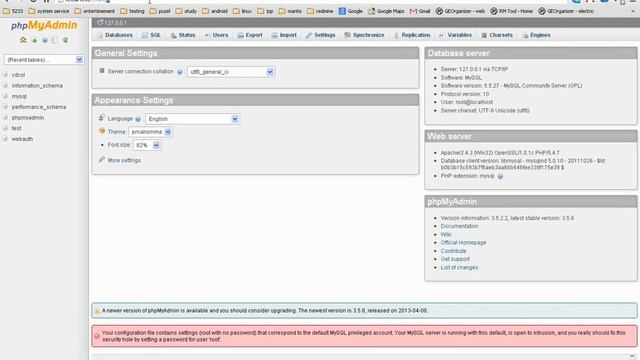The width and height of the screenshot is (640, 360).
Task: Open the Language dropdown showing English
Action: coord(192,119)
